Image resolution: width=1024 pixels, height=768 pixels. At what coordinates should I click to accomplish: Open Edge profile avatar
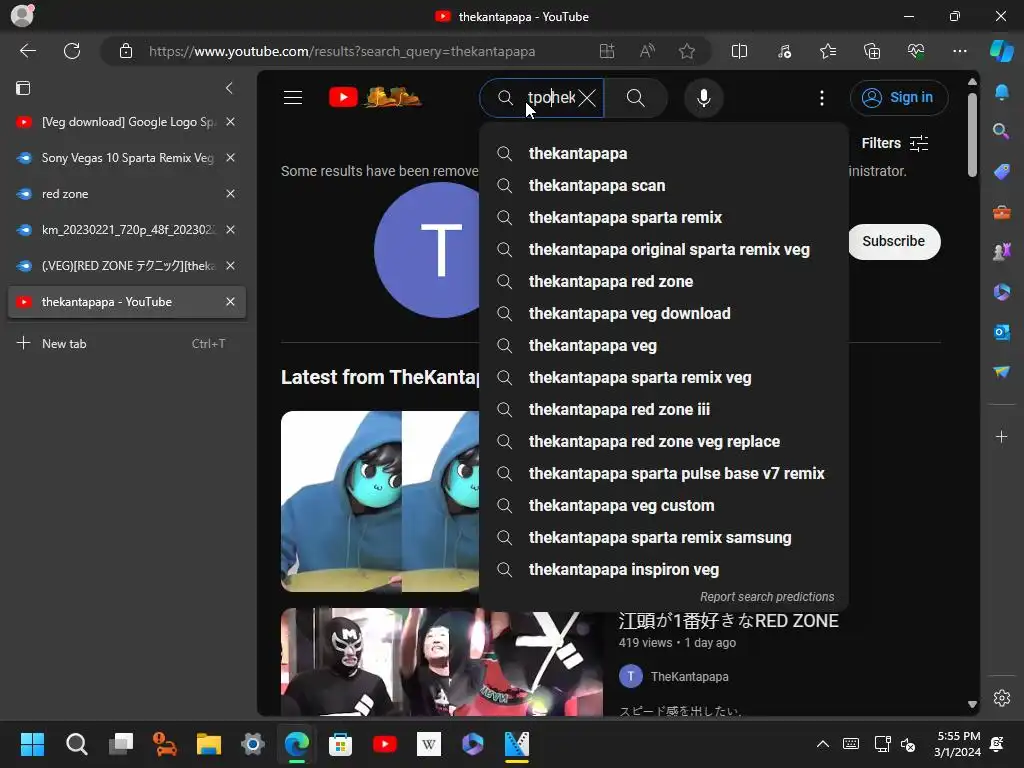tap(22, 16)
